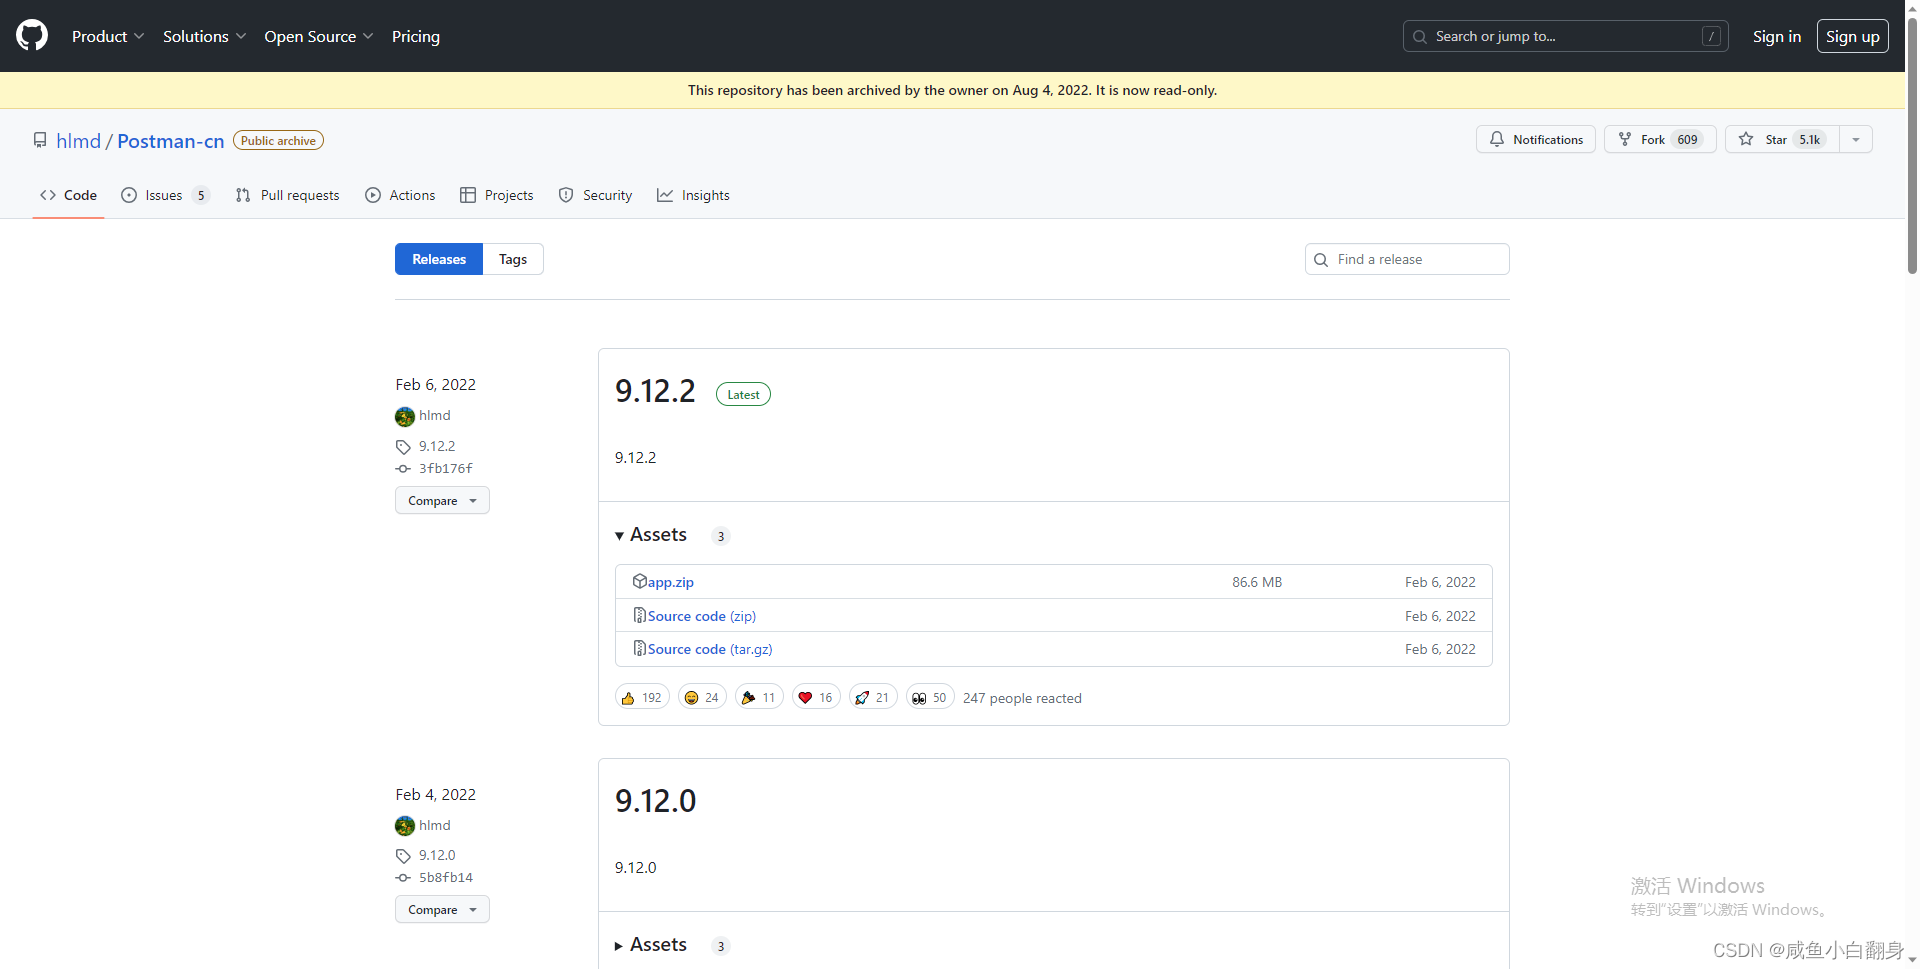This screenshot has width=1920, height=969.
Task: Switch to the Tags view
Action: click(x=513, y=259)
